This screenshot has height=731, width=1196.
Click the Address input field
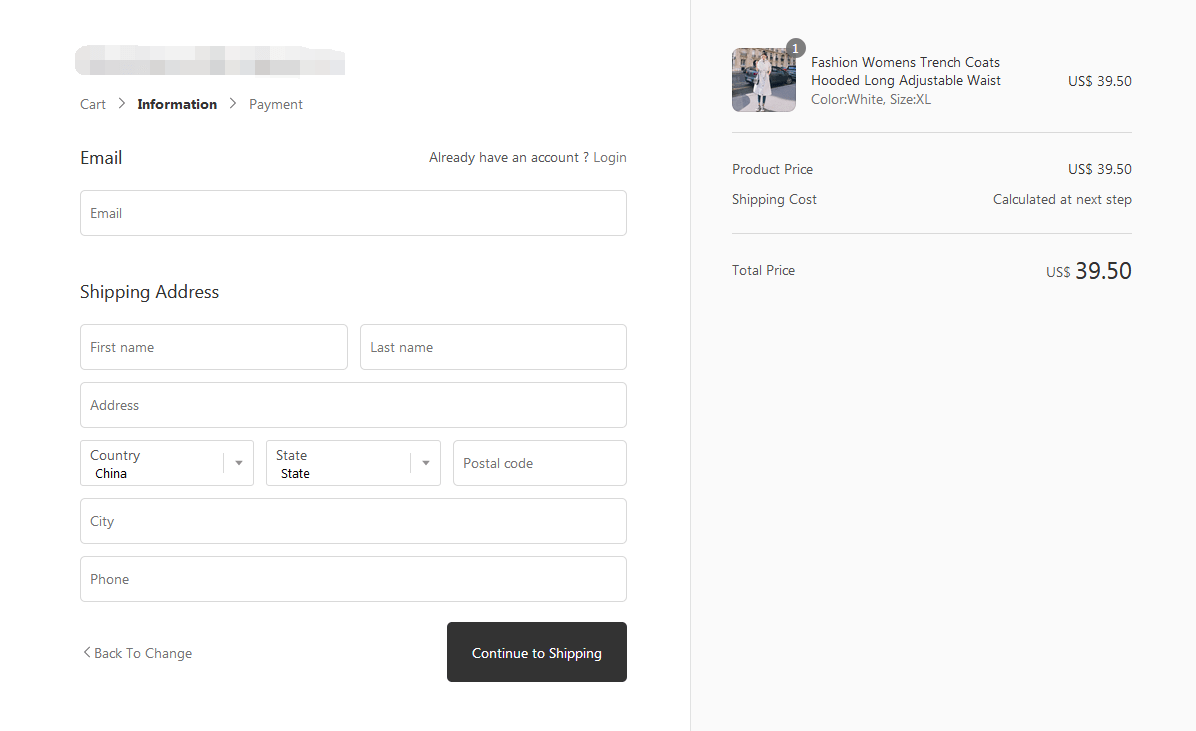click(x=353, y=405)
